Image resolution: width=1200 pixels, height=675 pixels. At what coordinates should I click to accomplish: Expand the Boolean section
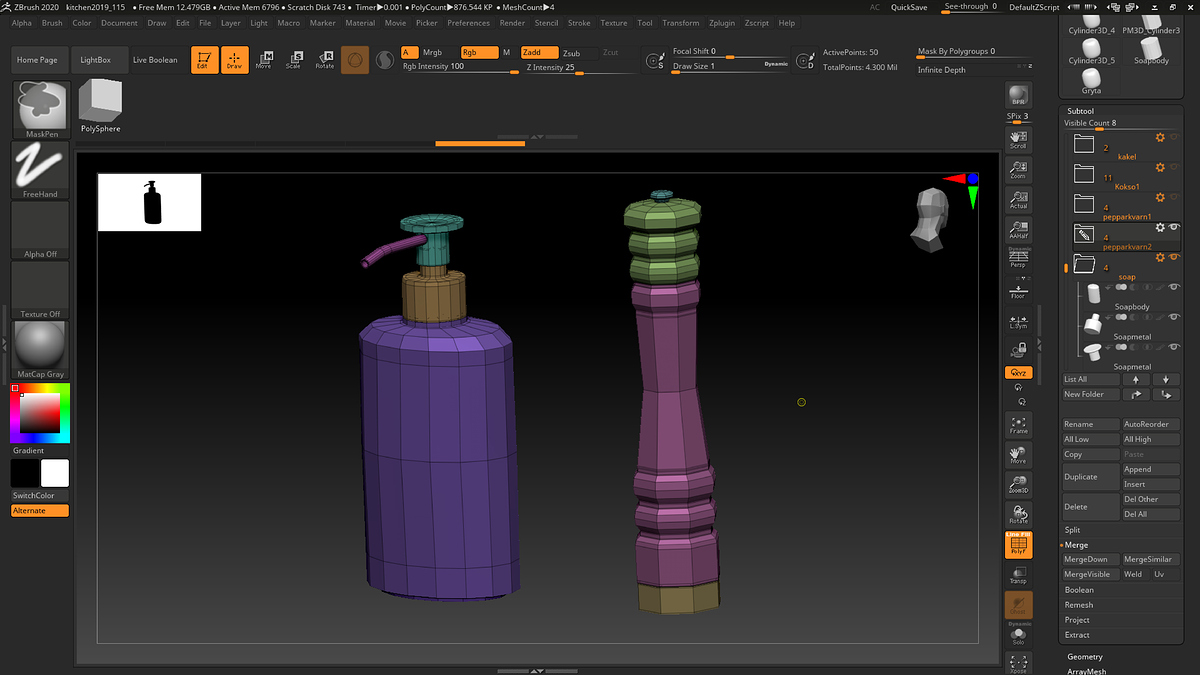click(1079, 590)
